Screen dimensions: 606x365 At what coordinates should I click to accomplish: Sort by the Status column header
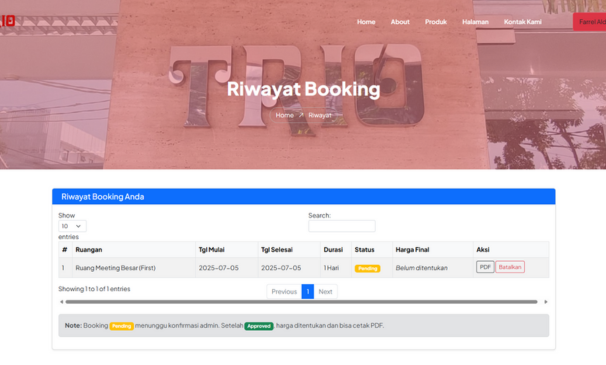[x=372, y=250]
